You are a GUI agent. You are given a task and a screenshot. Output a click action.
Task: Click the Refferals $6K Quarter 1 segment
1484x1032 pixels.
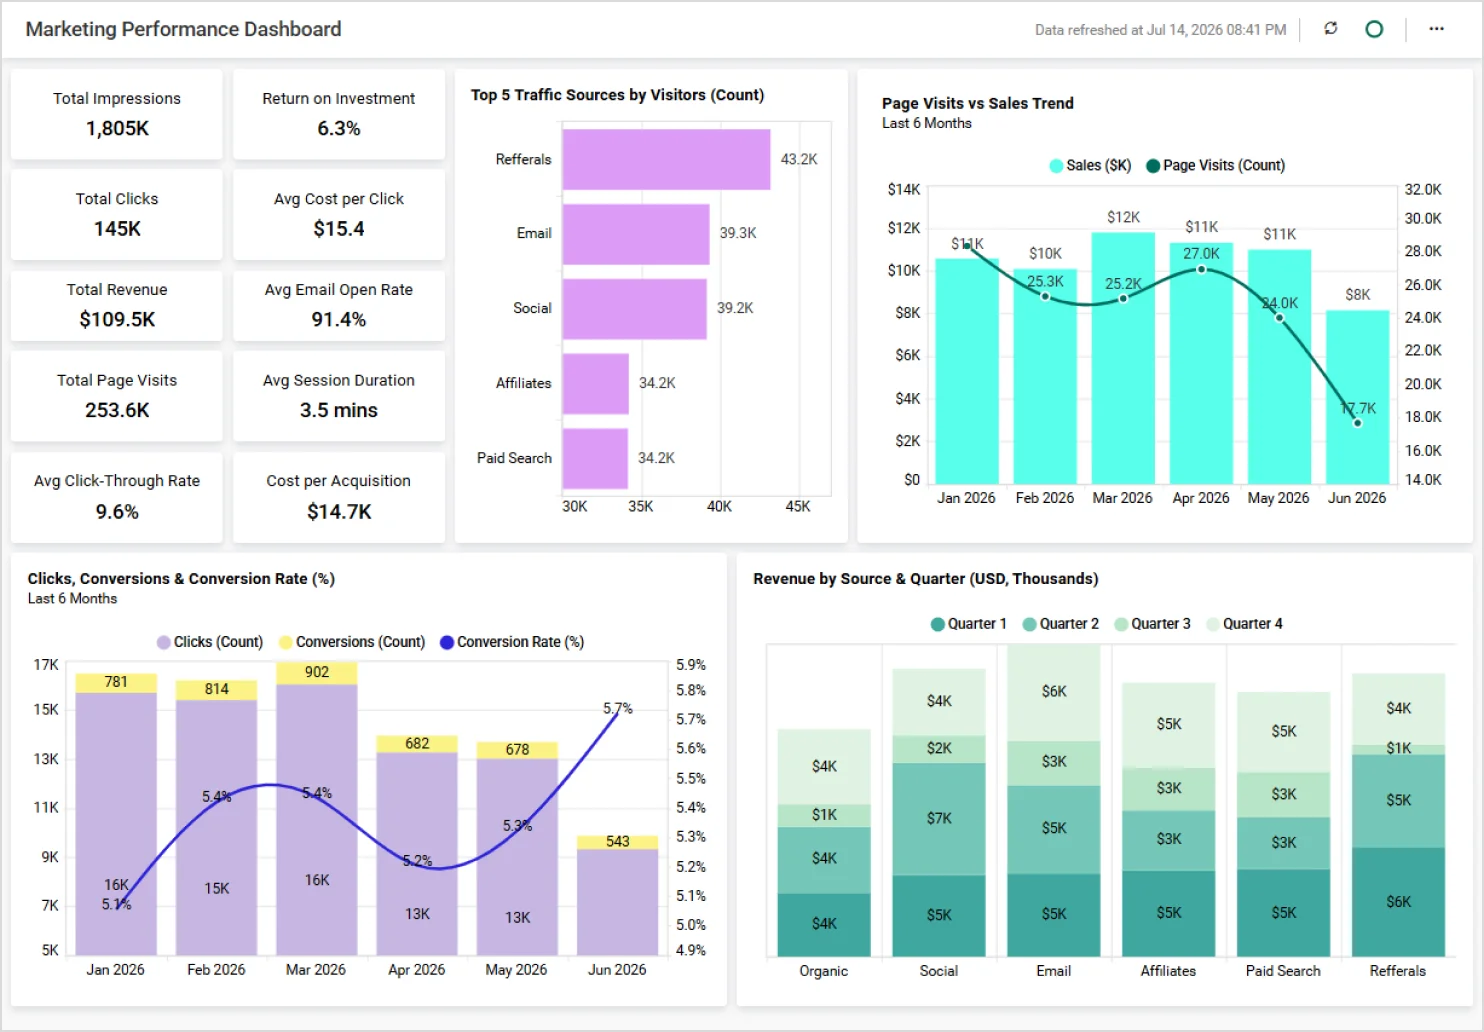click(1398, 902)
